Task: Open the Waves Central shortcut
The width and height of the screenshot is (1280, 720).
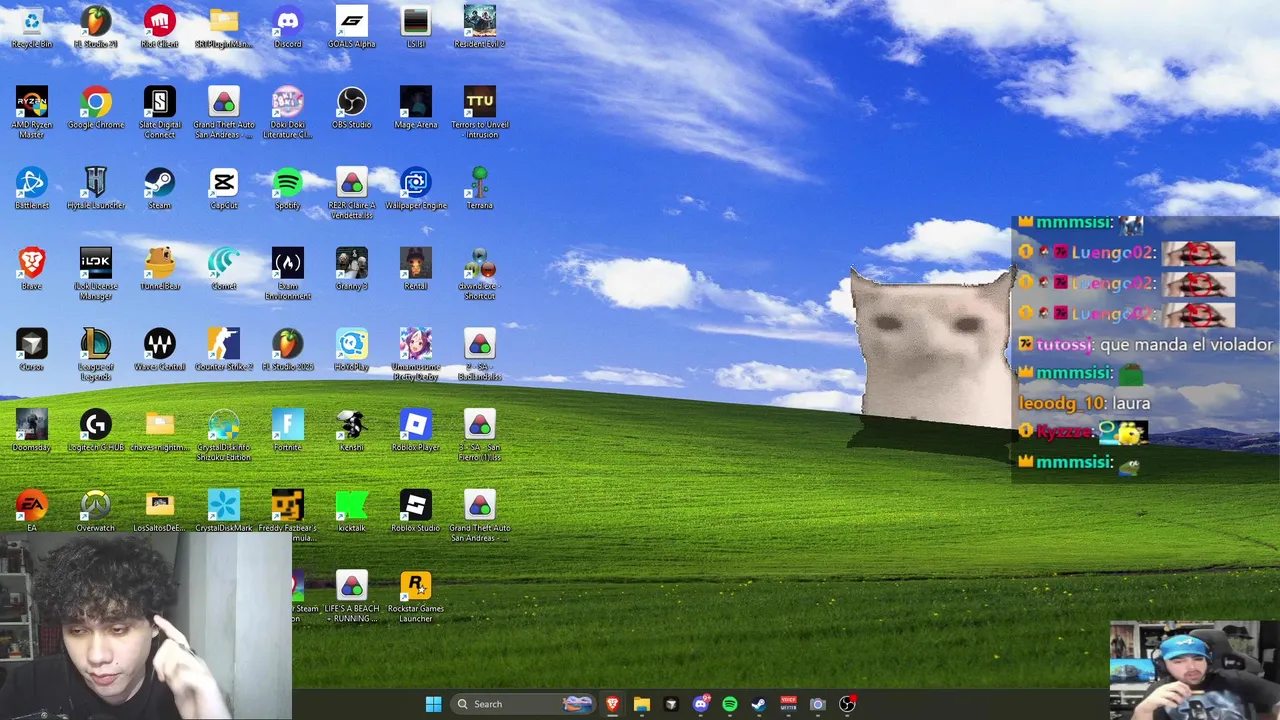Action: coord(160,350)
